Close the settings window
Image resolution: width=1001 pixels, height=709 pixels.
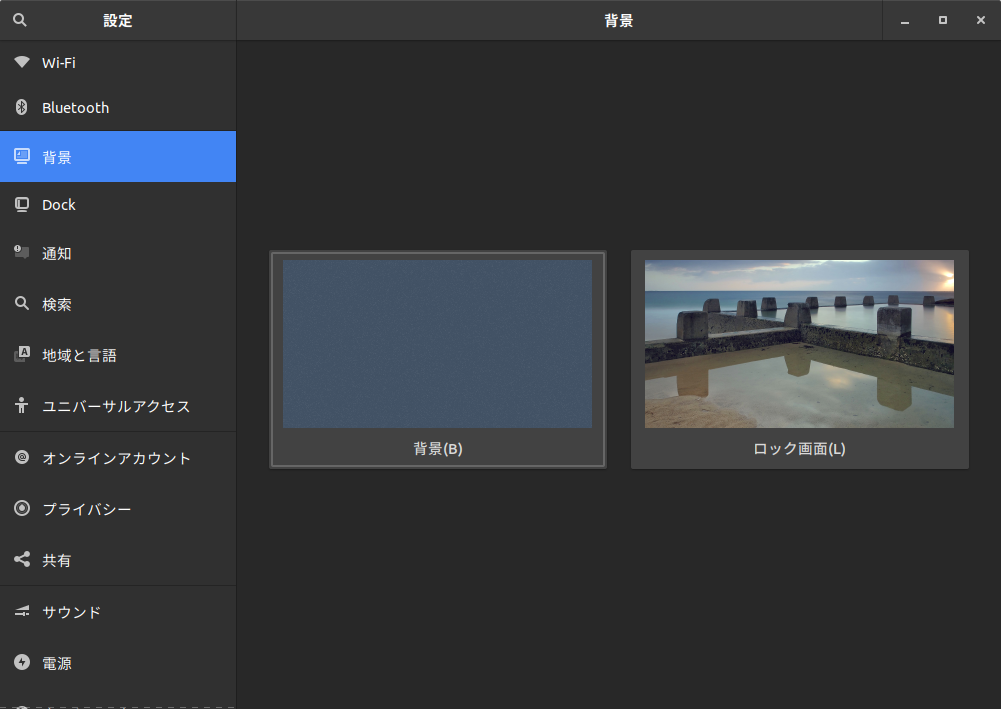click(981, 20)
